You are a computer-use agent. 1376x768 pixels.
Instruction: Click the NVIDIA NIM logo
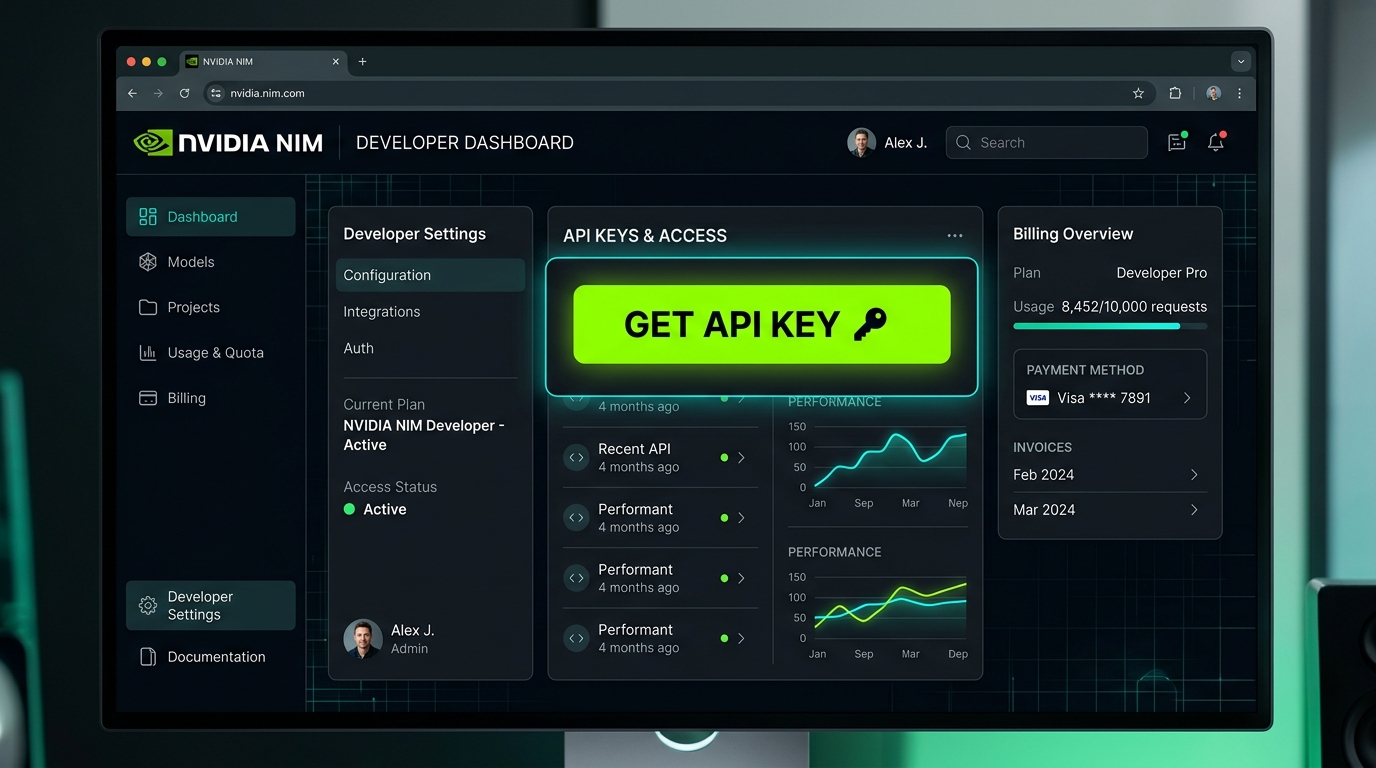tap(228, 142)
